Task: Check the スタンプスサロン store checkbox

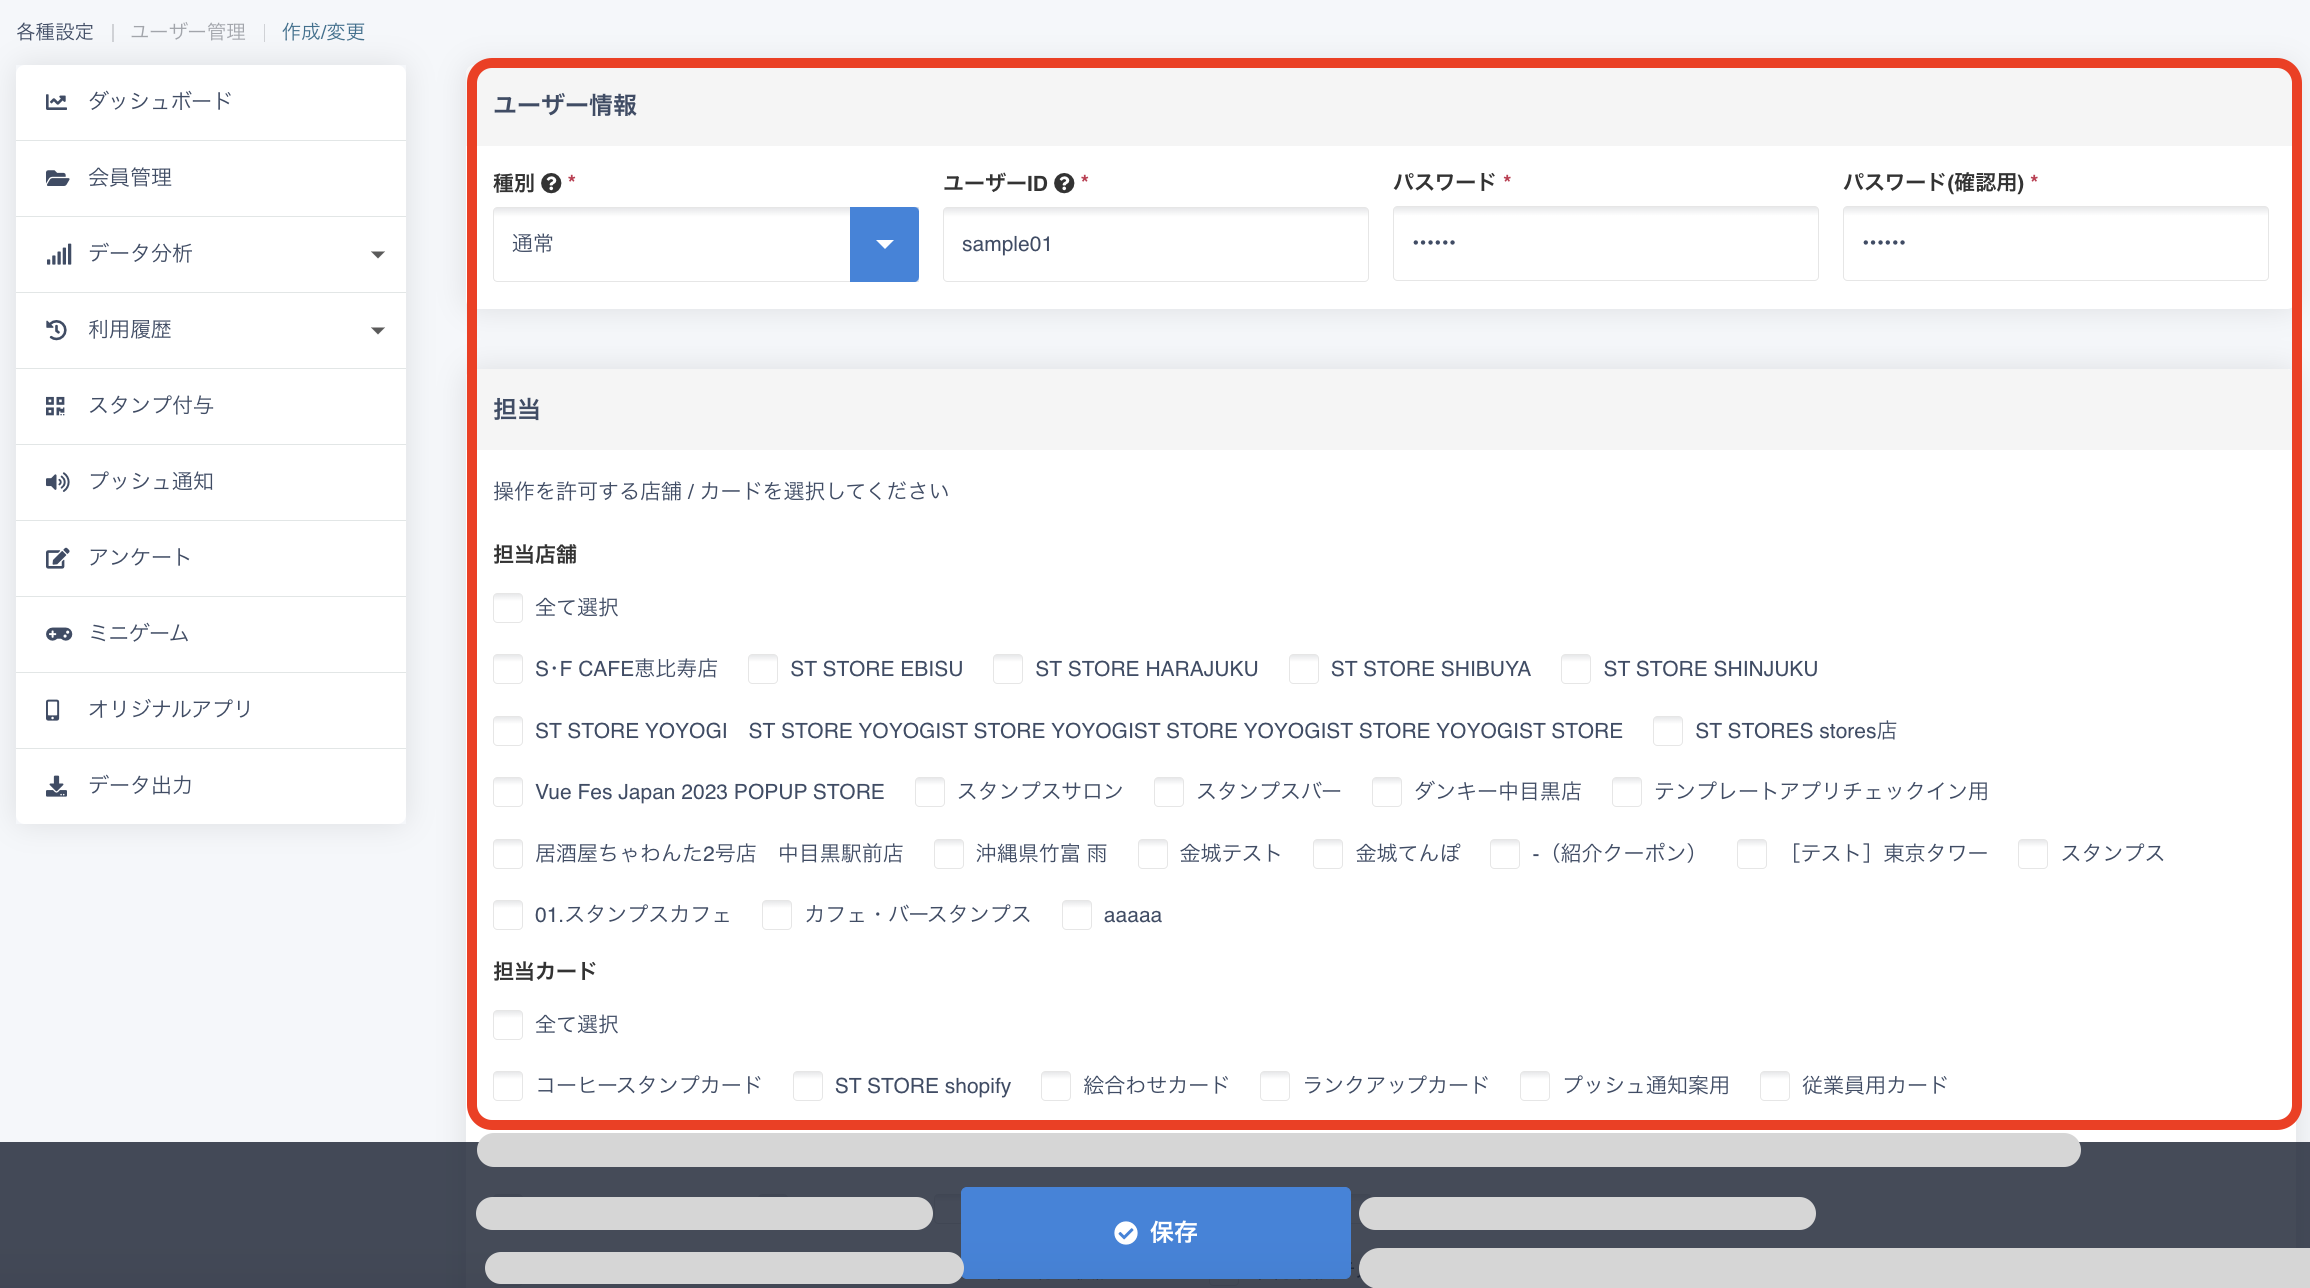Action: 930,792
